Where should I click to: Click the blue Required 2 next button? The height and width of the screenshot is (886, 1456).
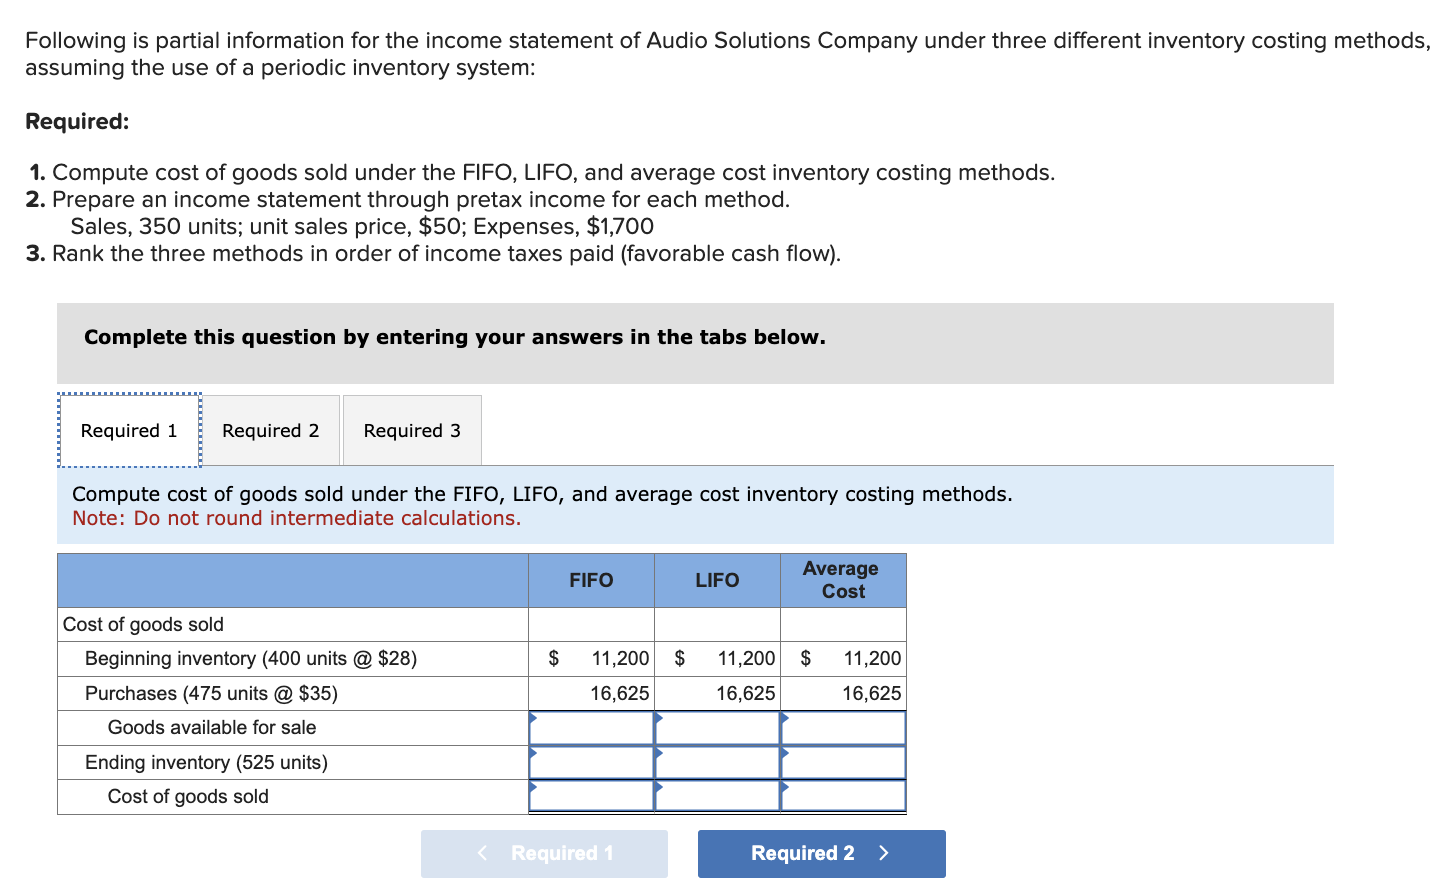(x=821, y=853)
